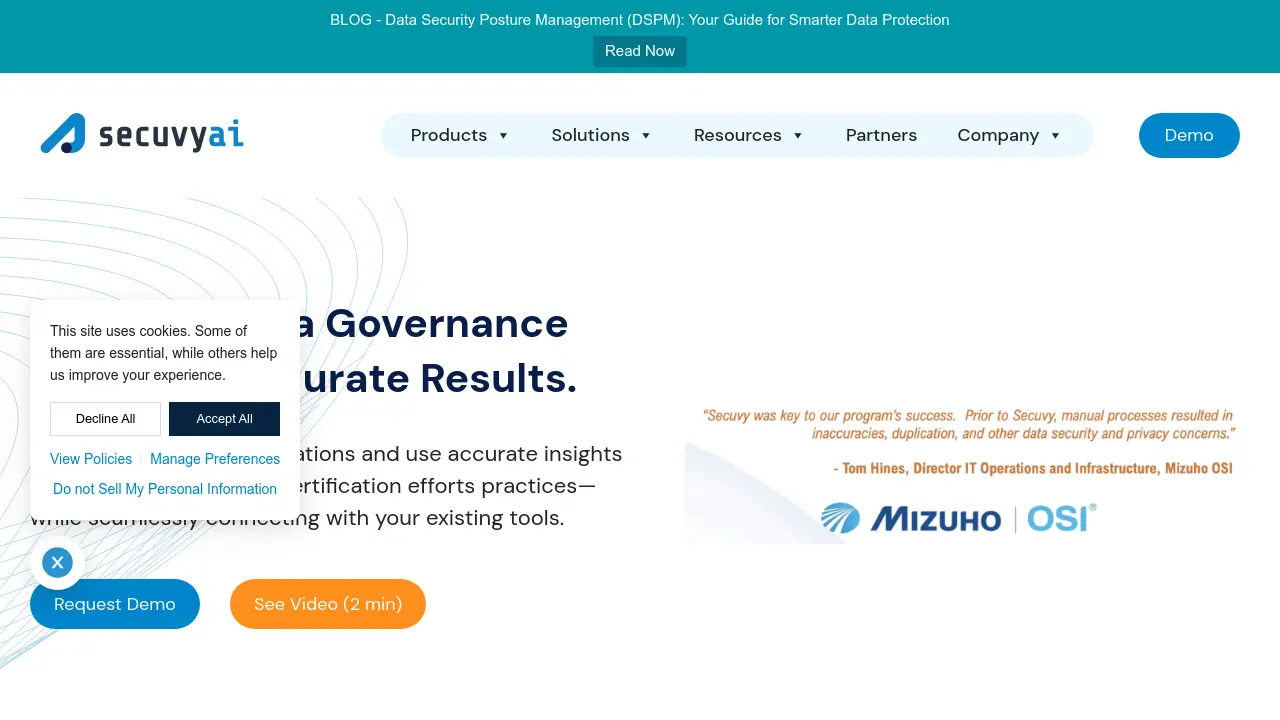This screenshot has width=1280, height=720.
Task: Click the cookie notice text
Action: coord(164,353)
